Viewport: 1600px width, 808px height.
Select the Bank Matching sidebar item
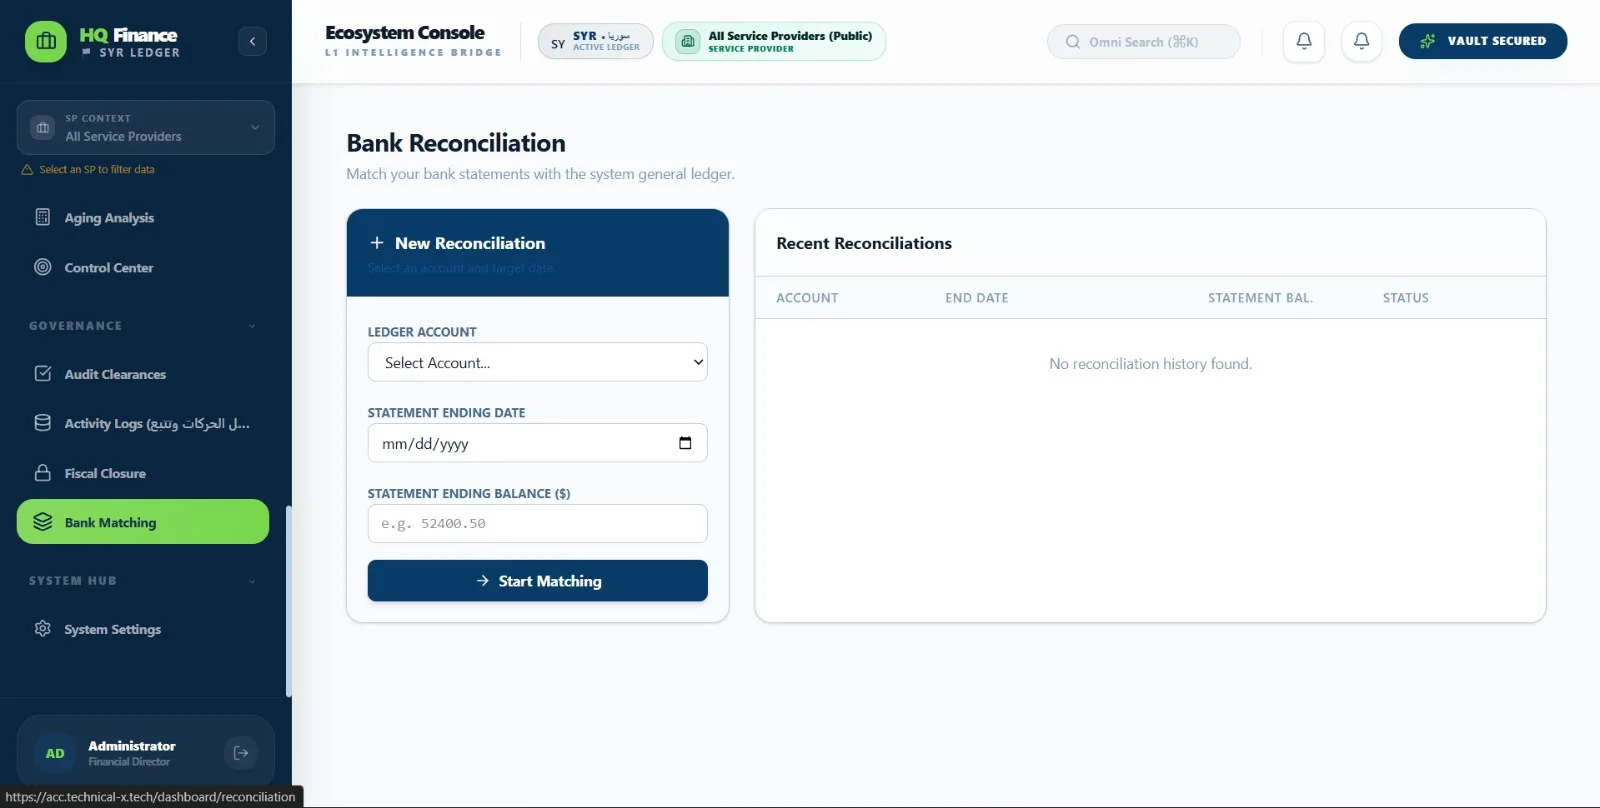pos(143,522)
